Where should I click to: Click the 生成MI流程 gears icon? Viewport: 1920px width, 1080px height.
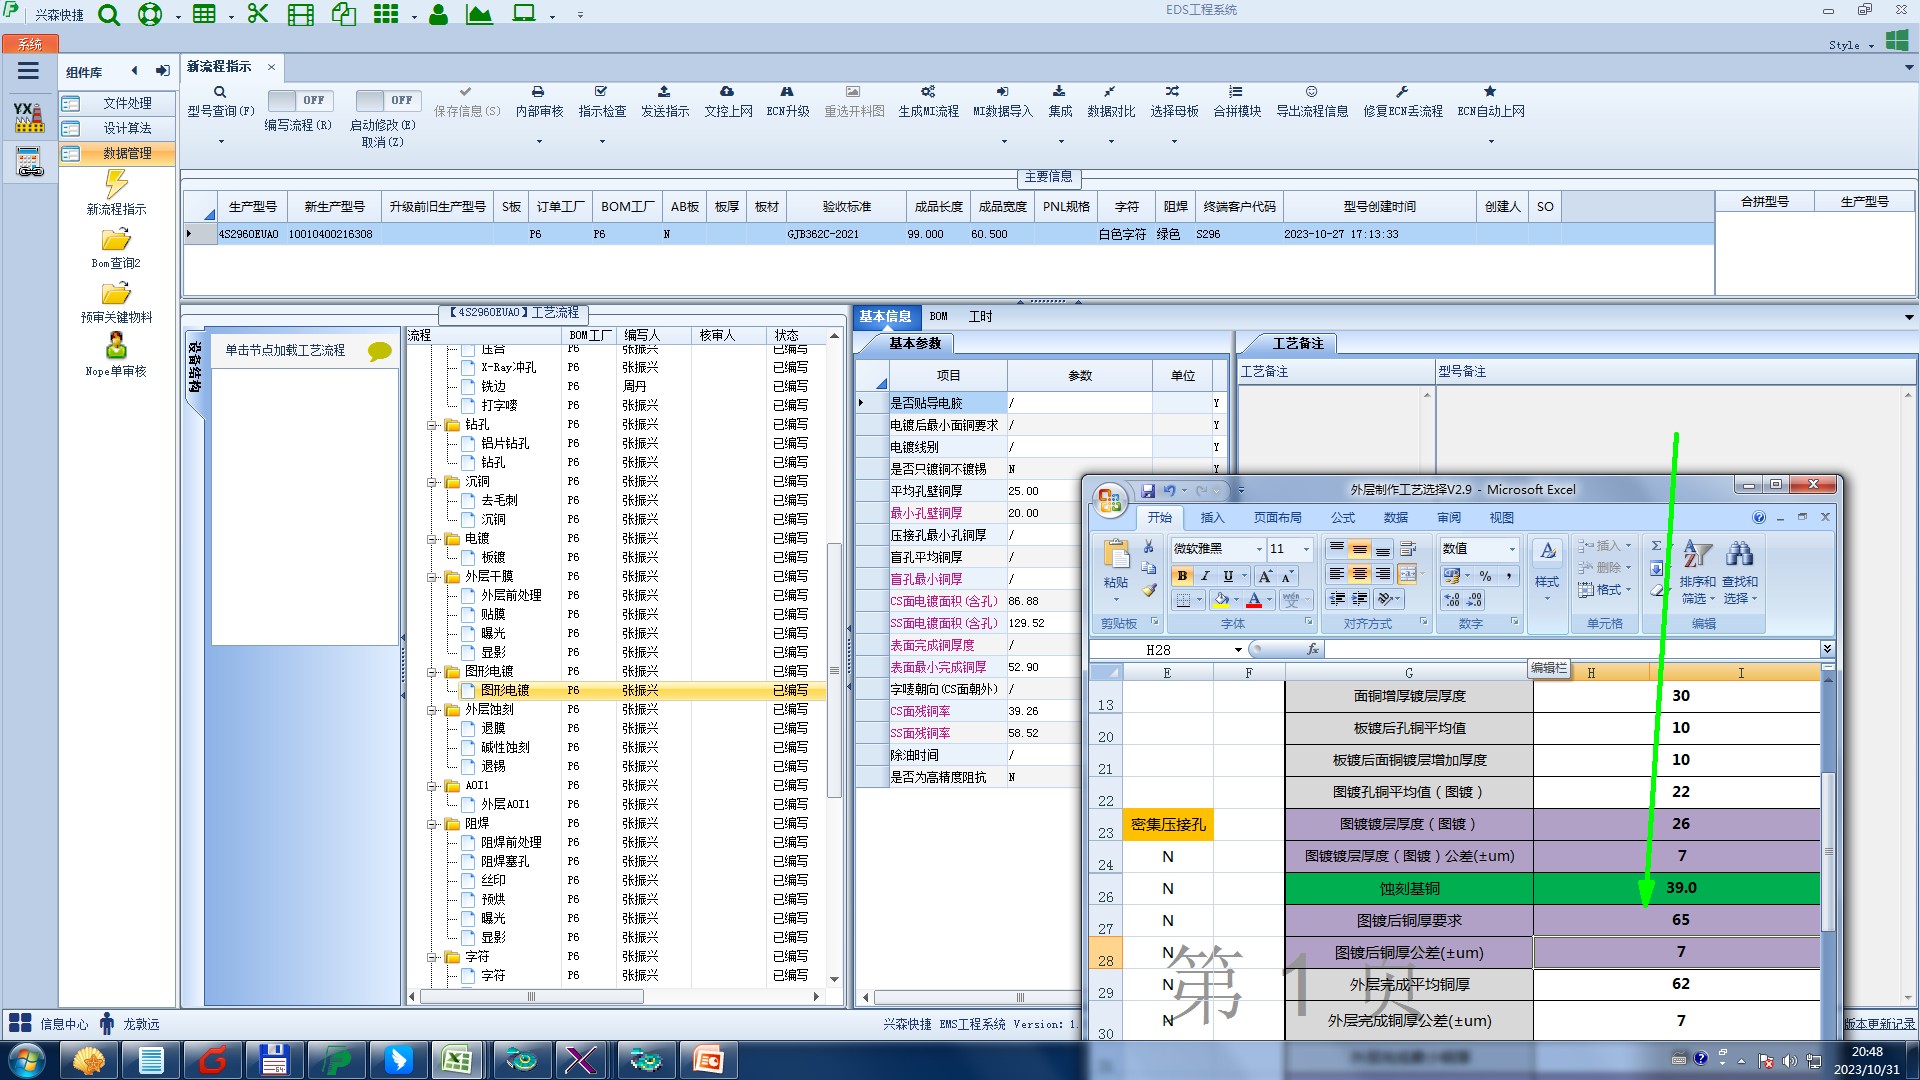[x=928, y=92]
